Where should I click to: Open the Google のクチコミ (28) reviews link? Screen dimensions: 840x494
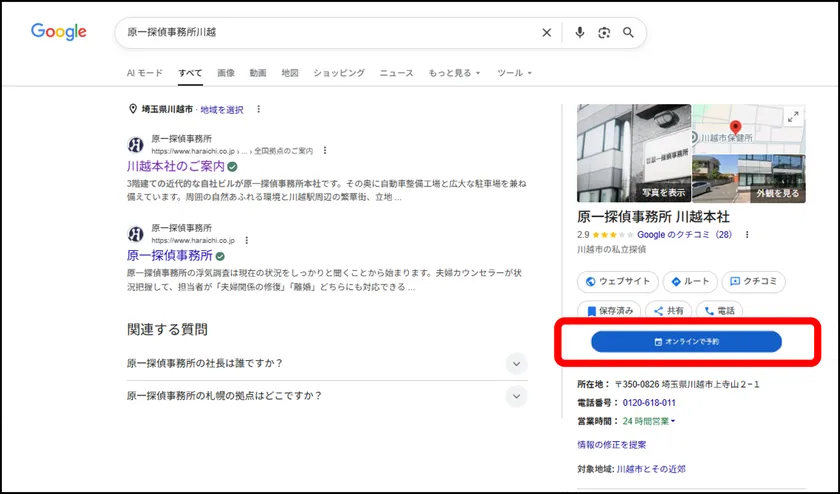685,235
